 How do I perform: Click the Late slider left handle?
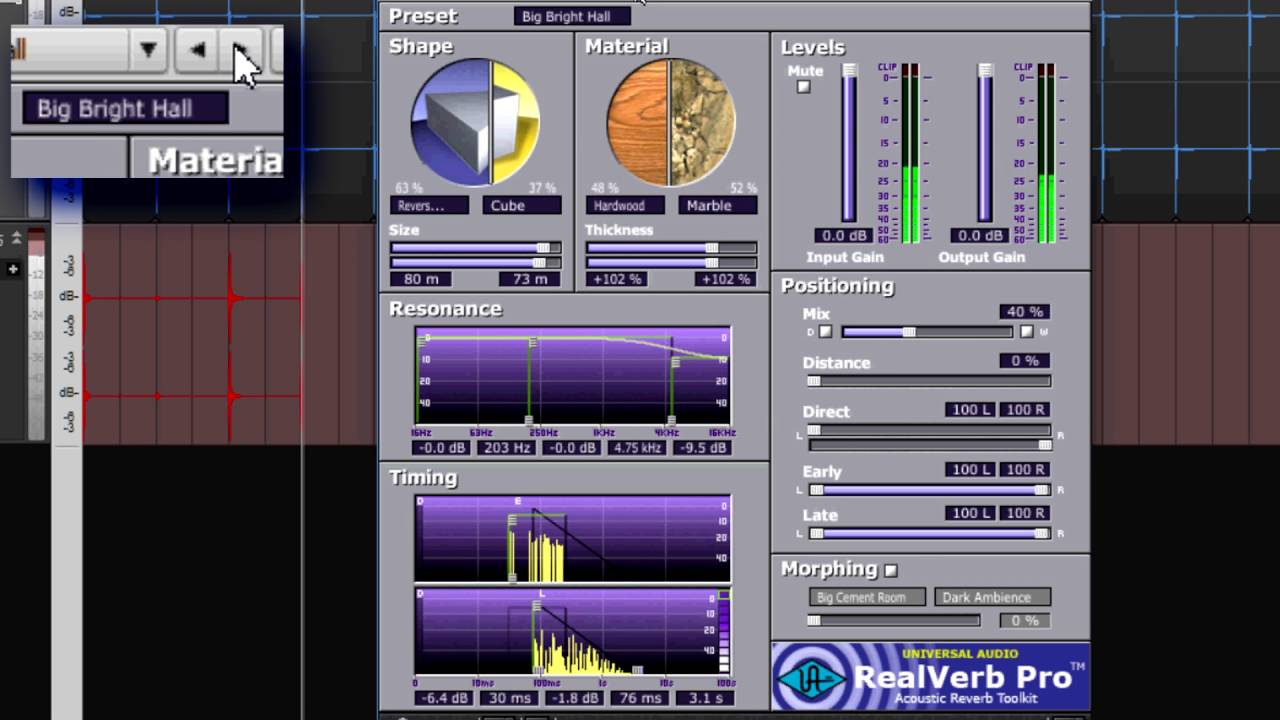pos(817,534)
